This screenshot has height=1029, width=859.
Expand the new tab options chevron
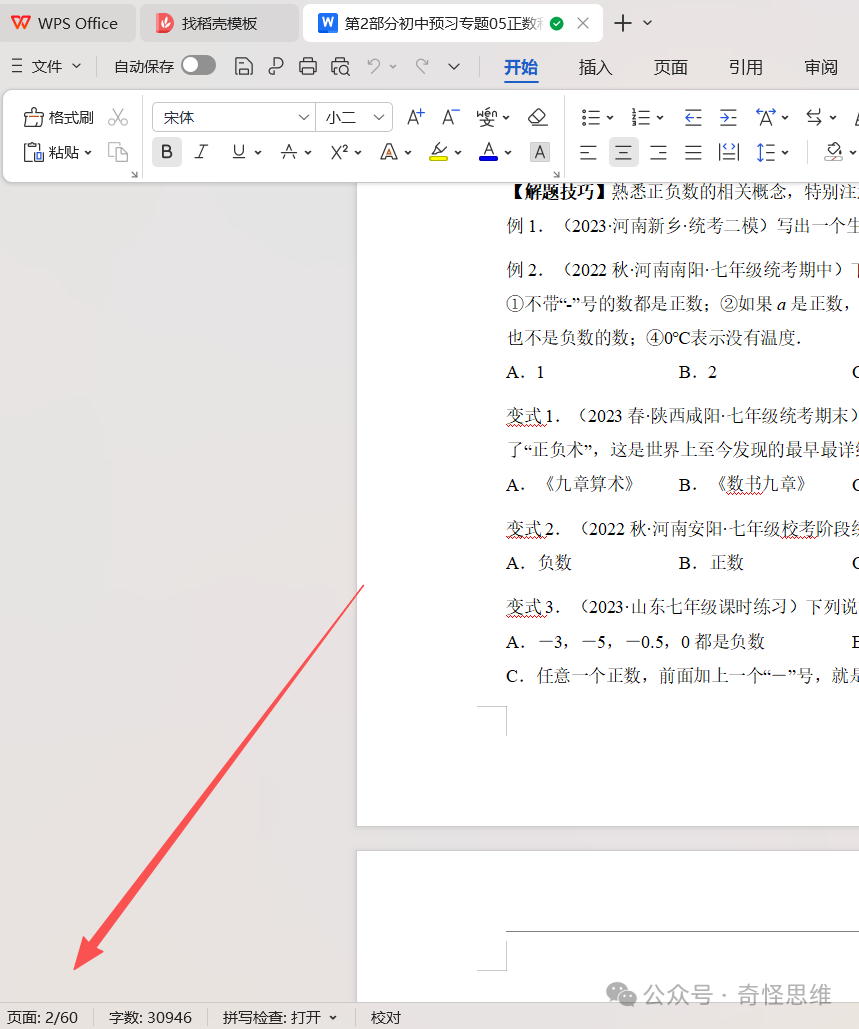click(x=648, y=23)
